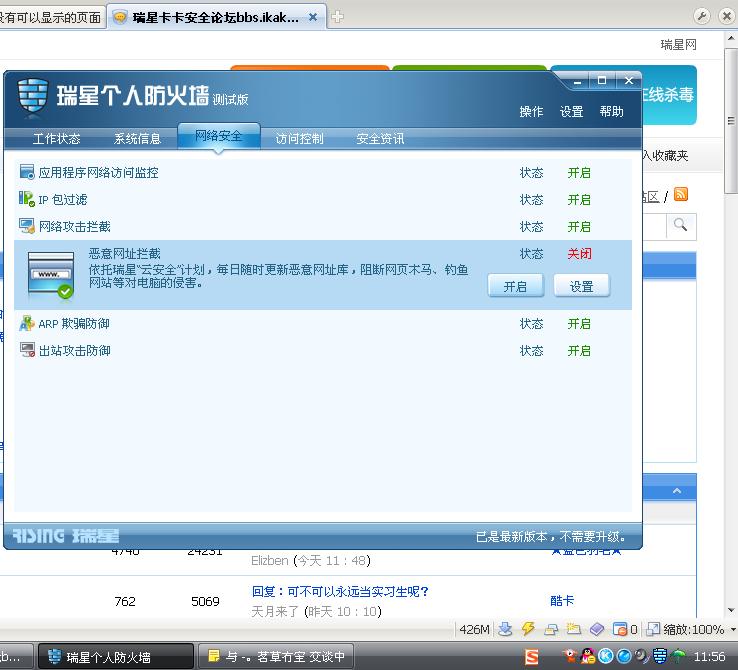The height and width of the screenshot is (670, 738).
Task: Click the IP 包过滤 row text
Action: tap(63, 199)
